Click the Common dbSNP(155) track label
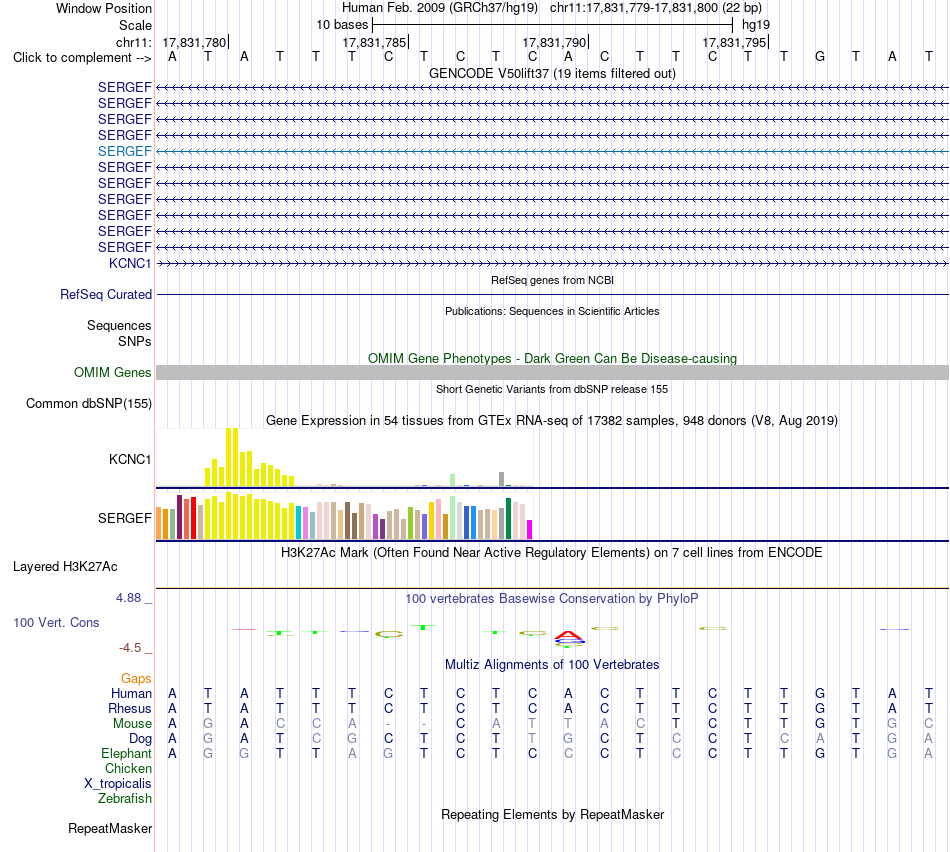The image size is (950, 852). pos(88,404)
